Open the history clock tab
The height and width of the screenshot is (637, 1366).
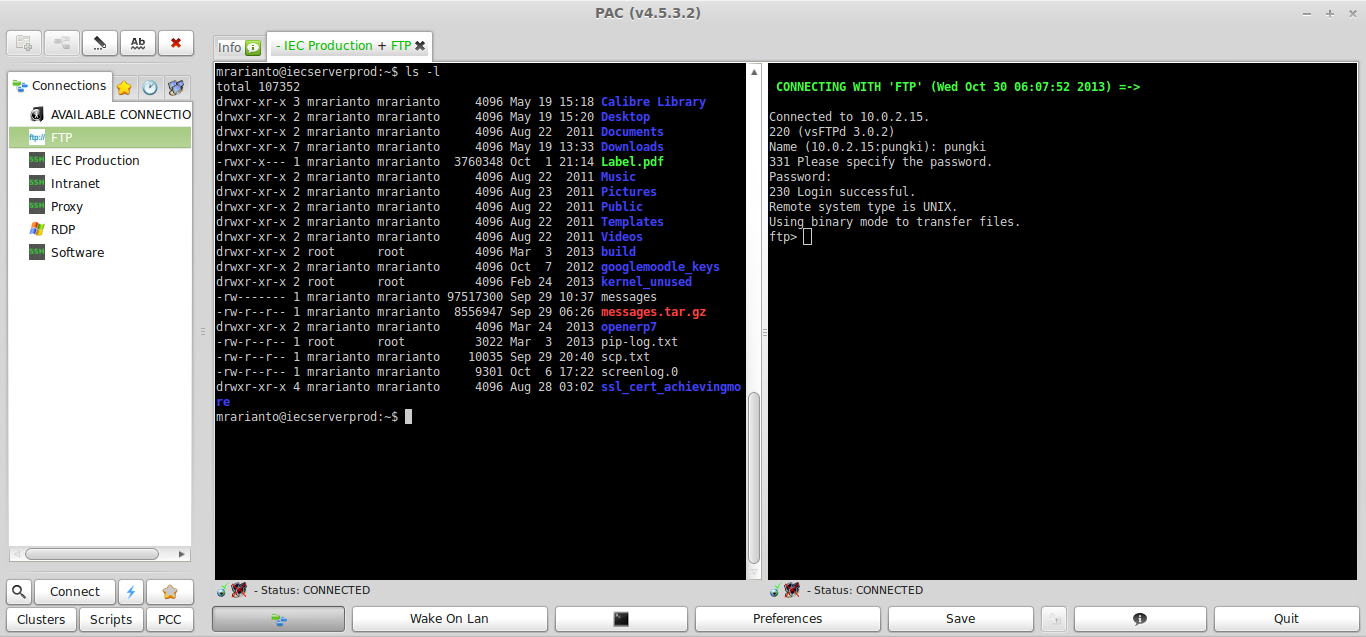[x=149, y=87]
